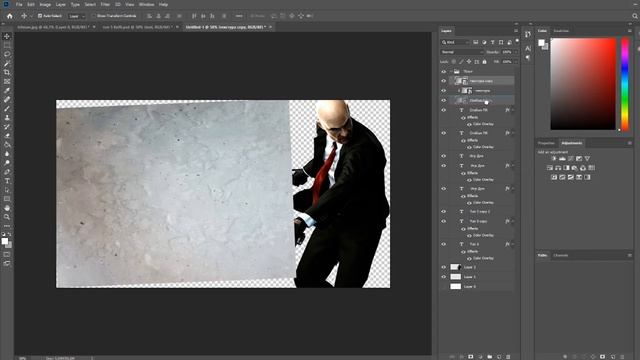Viewport: 640px width, 360px height.
Task: Click the vertical hue slider in Color panel
Action: click(x=625, y=84)
